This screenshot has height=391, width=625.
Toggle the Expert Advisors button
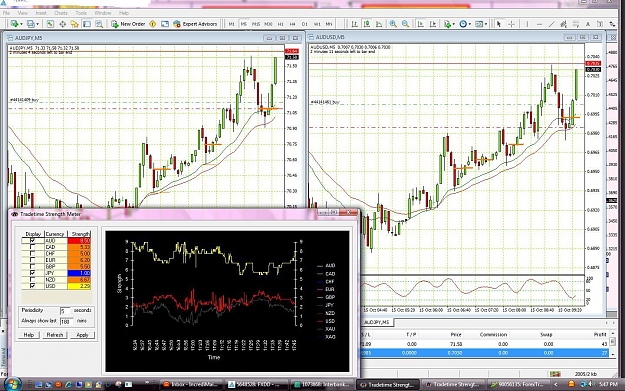click(x=195, y=24)
